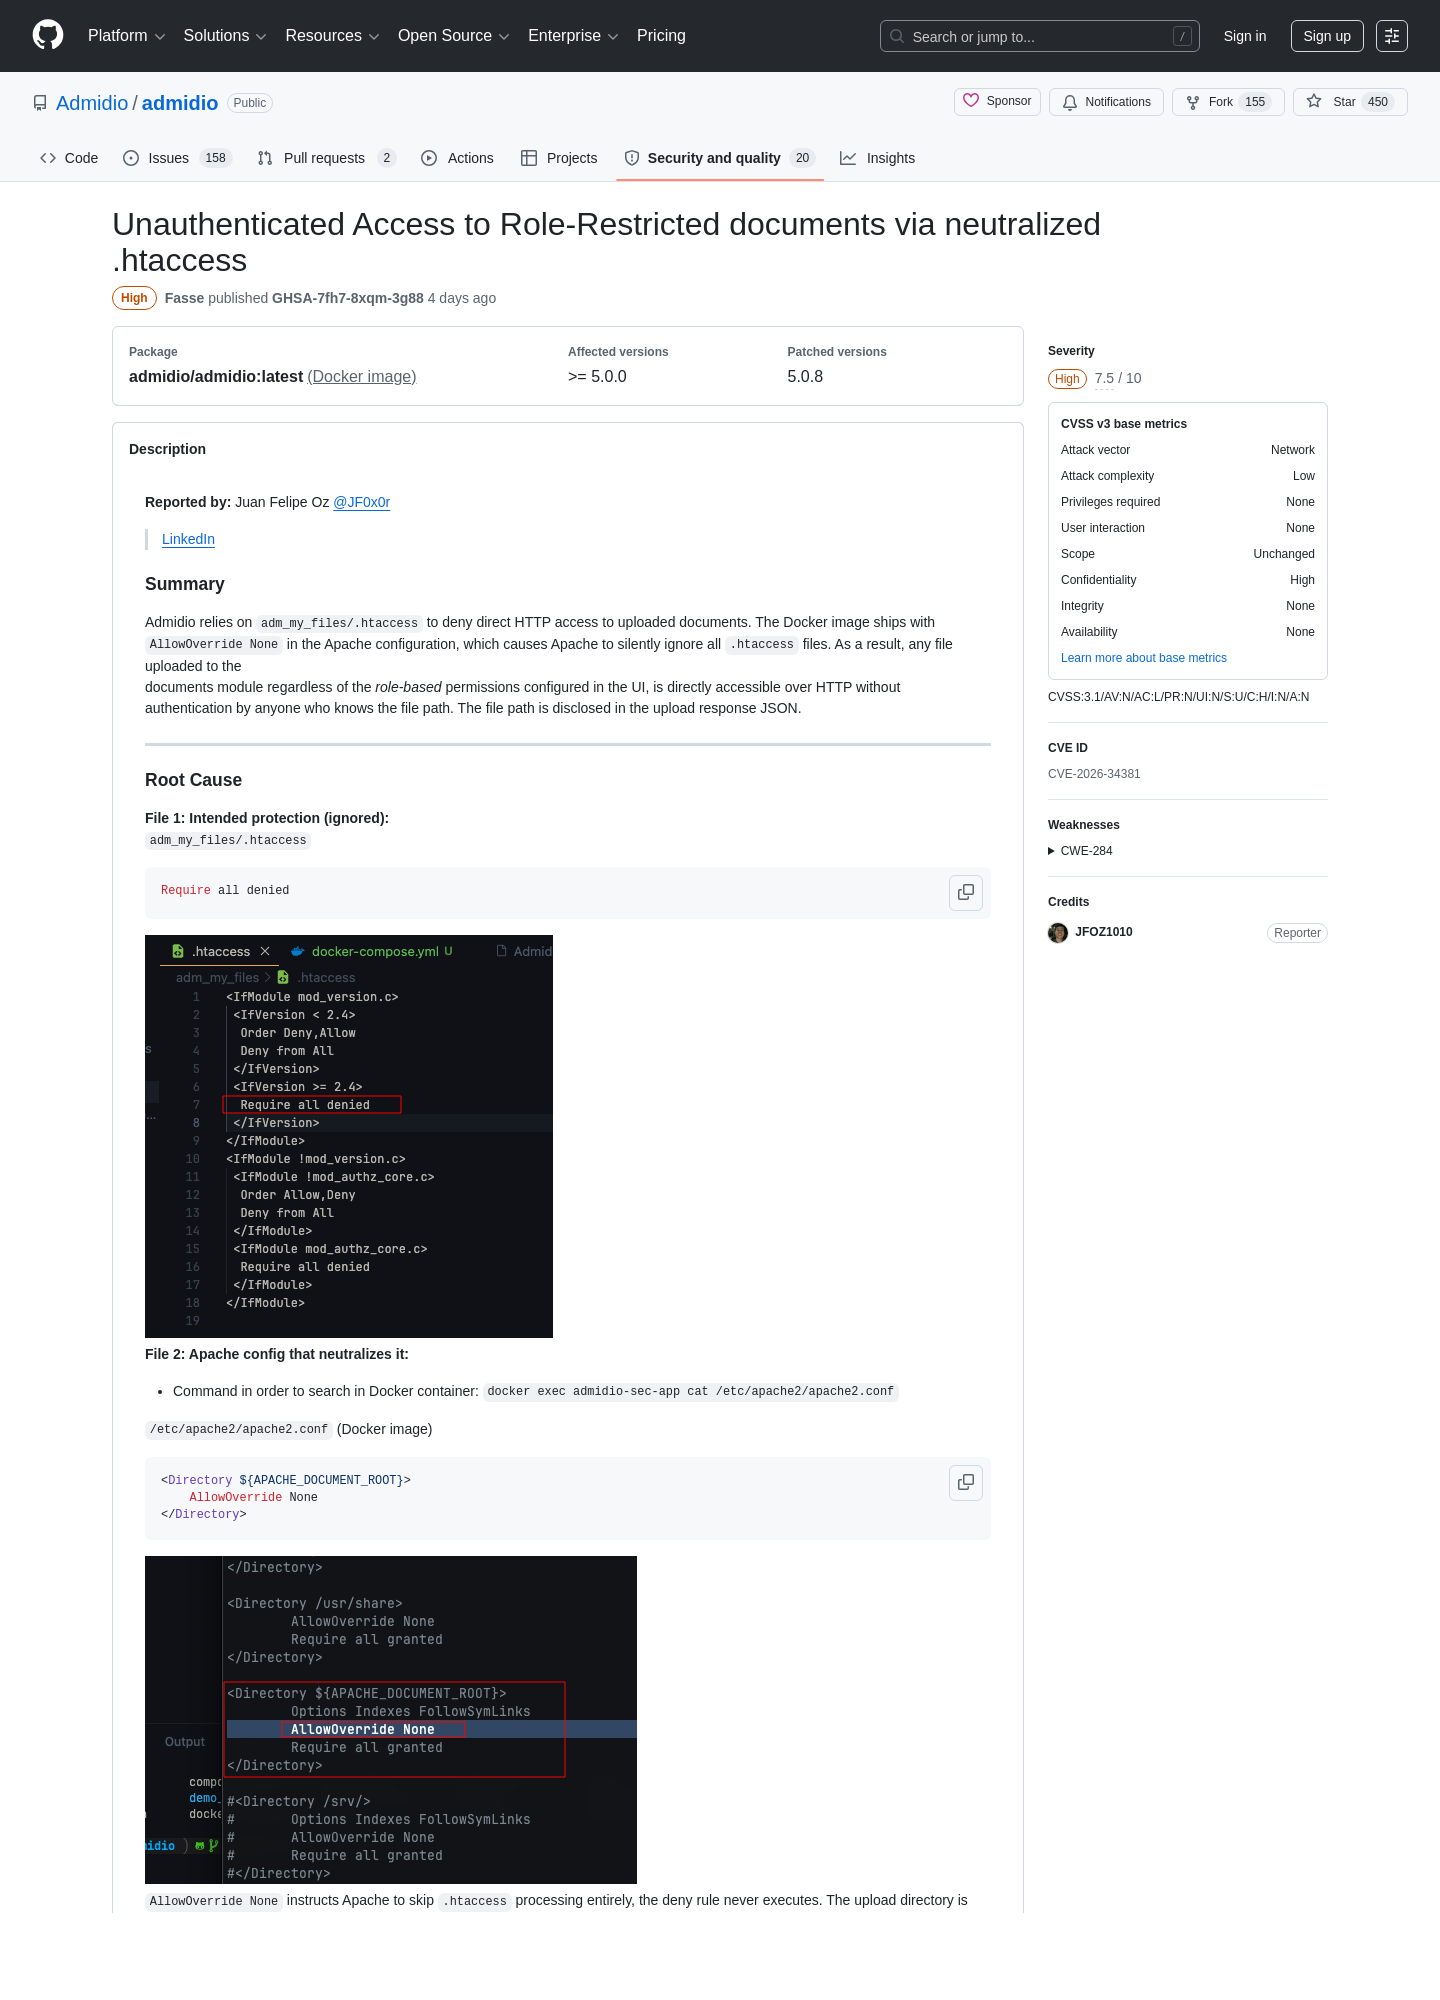Focus the Search or jump to field
The width and height of the screenshot is (1440, 2000).
point(1039,36)
